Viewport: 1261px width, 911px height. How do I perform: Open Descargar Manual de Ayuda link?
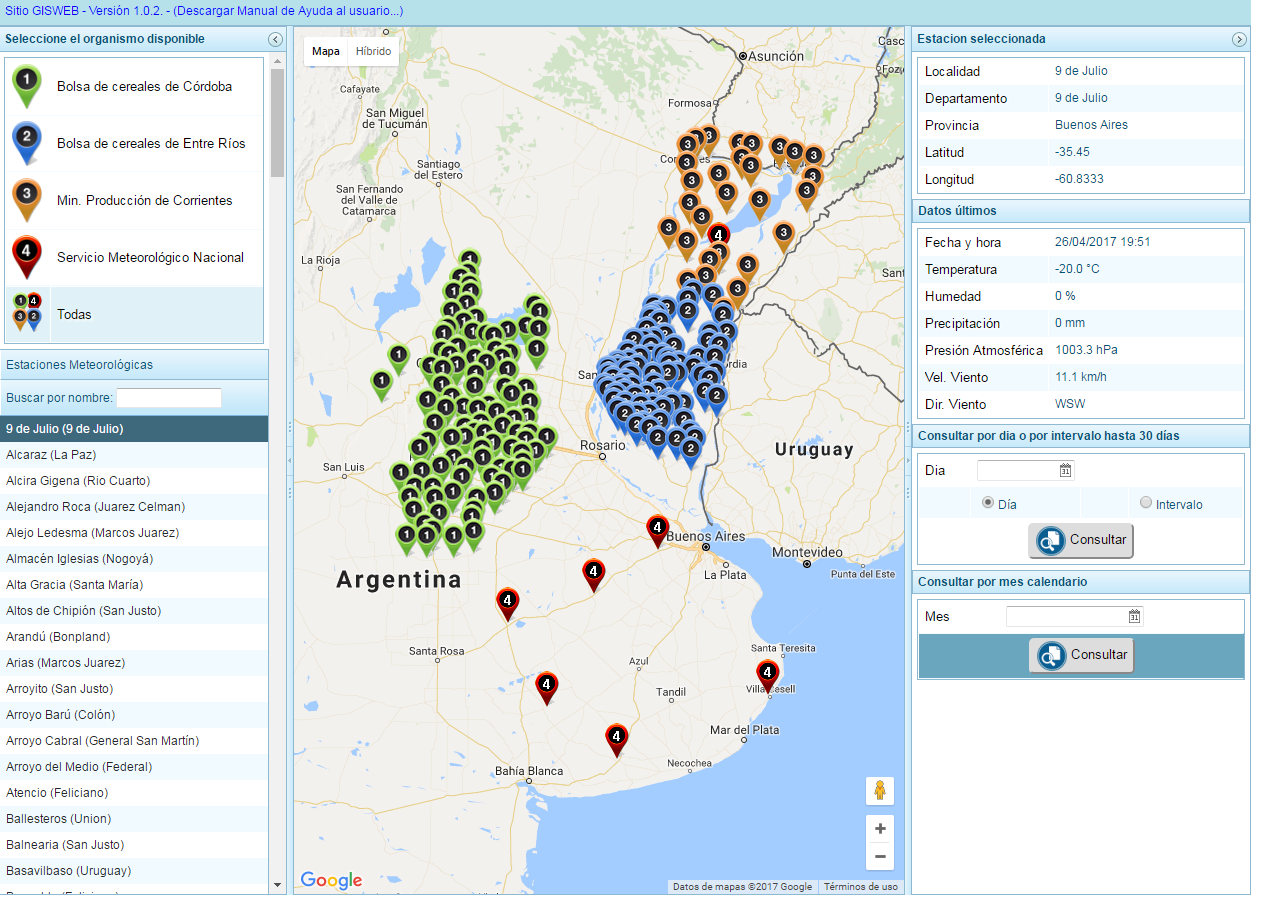(x=288, y=11)
